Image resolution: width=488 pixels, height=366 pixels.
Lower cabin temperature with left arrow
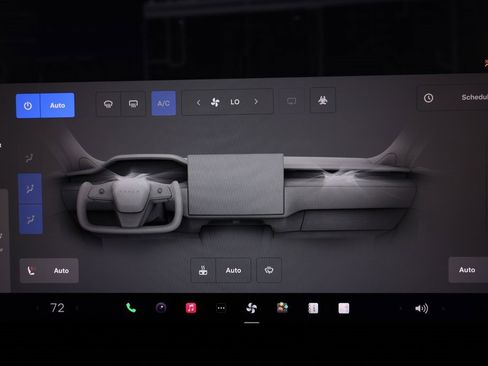[37, 308]
